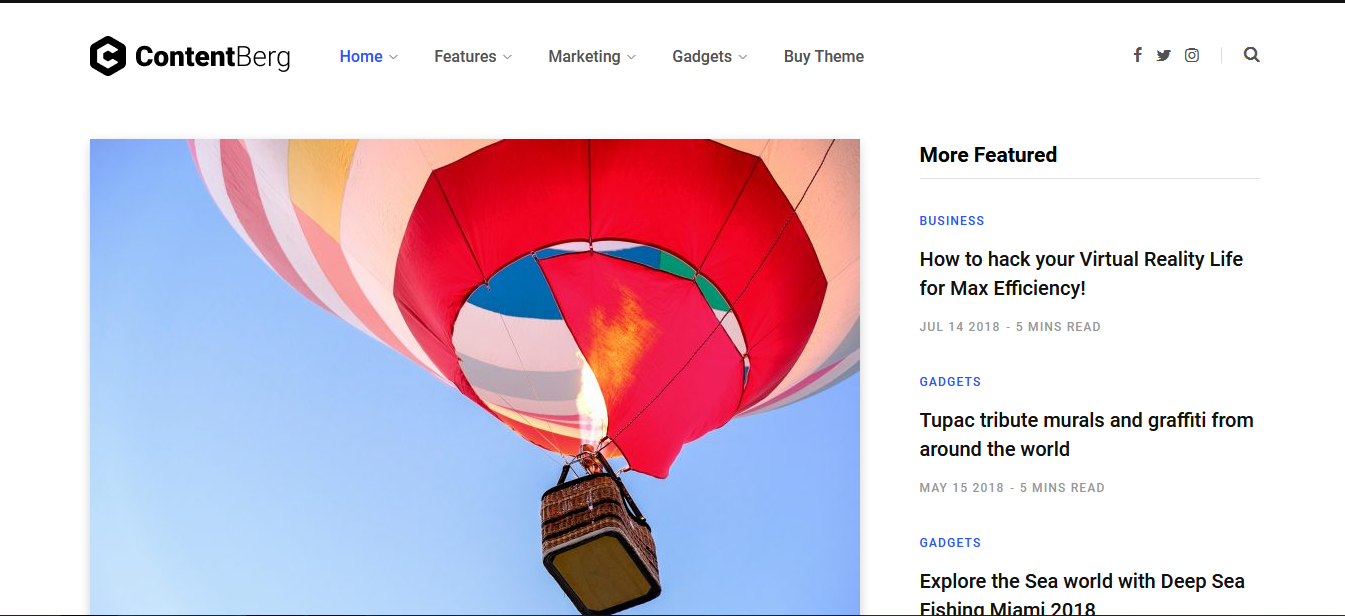Screen dimensions: 1345x616
Task: Open the Marketing submenu chevron
Action: click(x=631, y=57)
